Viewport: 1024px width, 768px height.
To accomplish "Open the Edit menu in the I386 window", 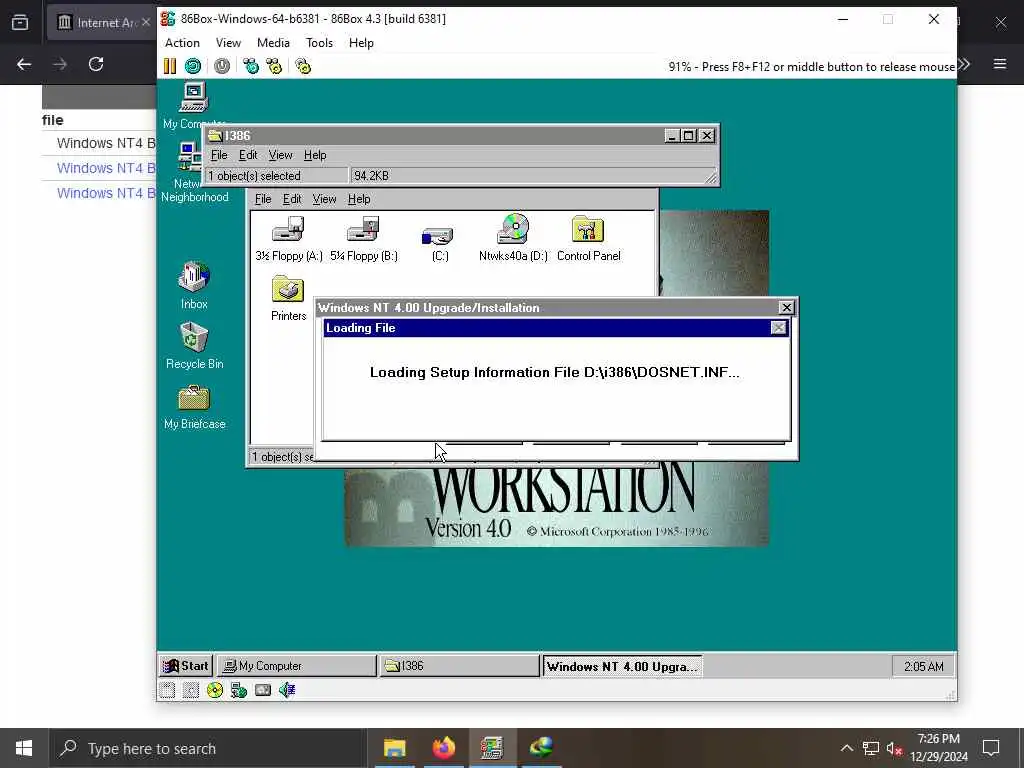I will [x=248, y=155].
